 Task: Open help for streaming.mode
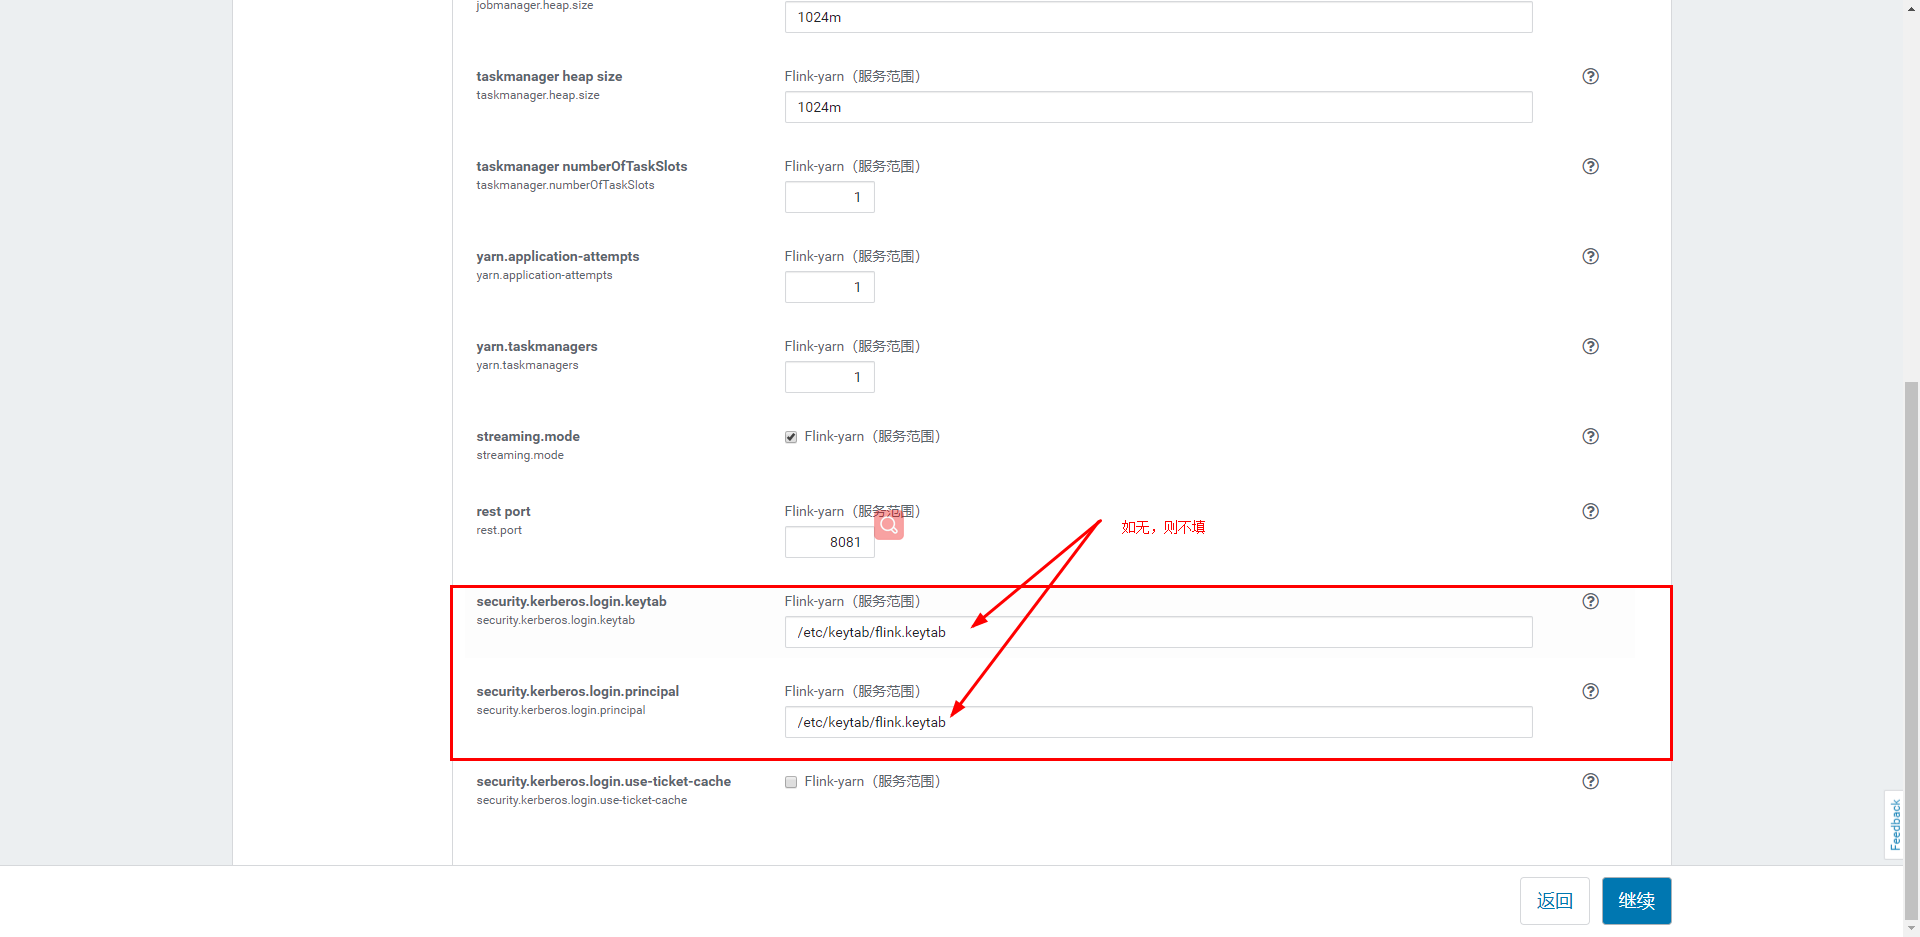click(1590, 436)
